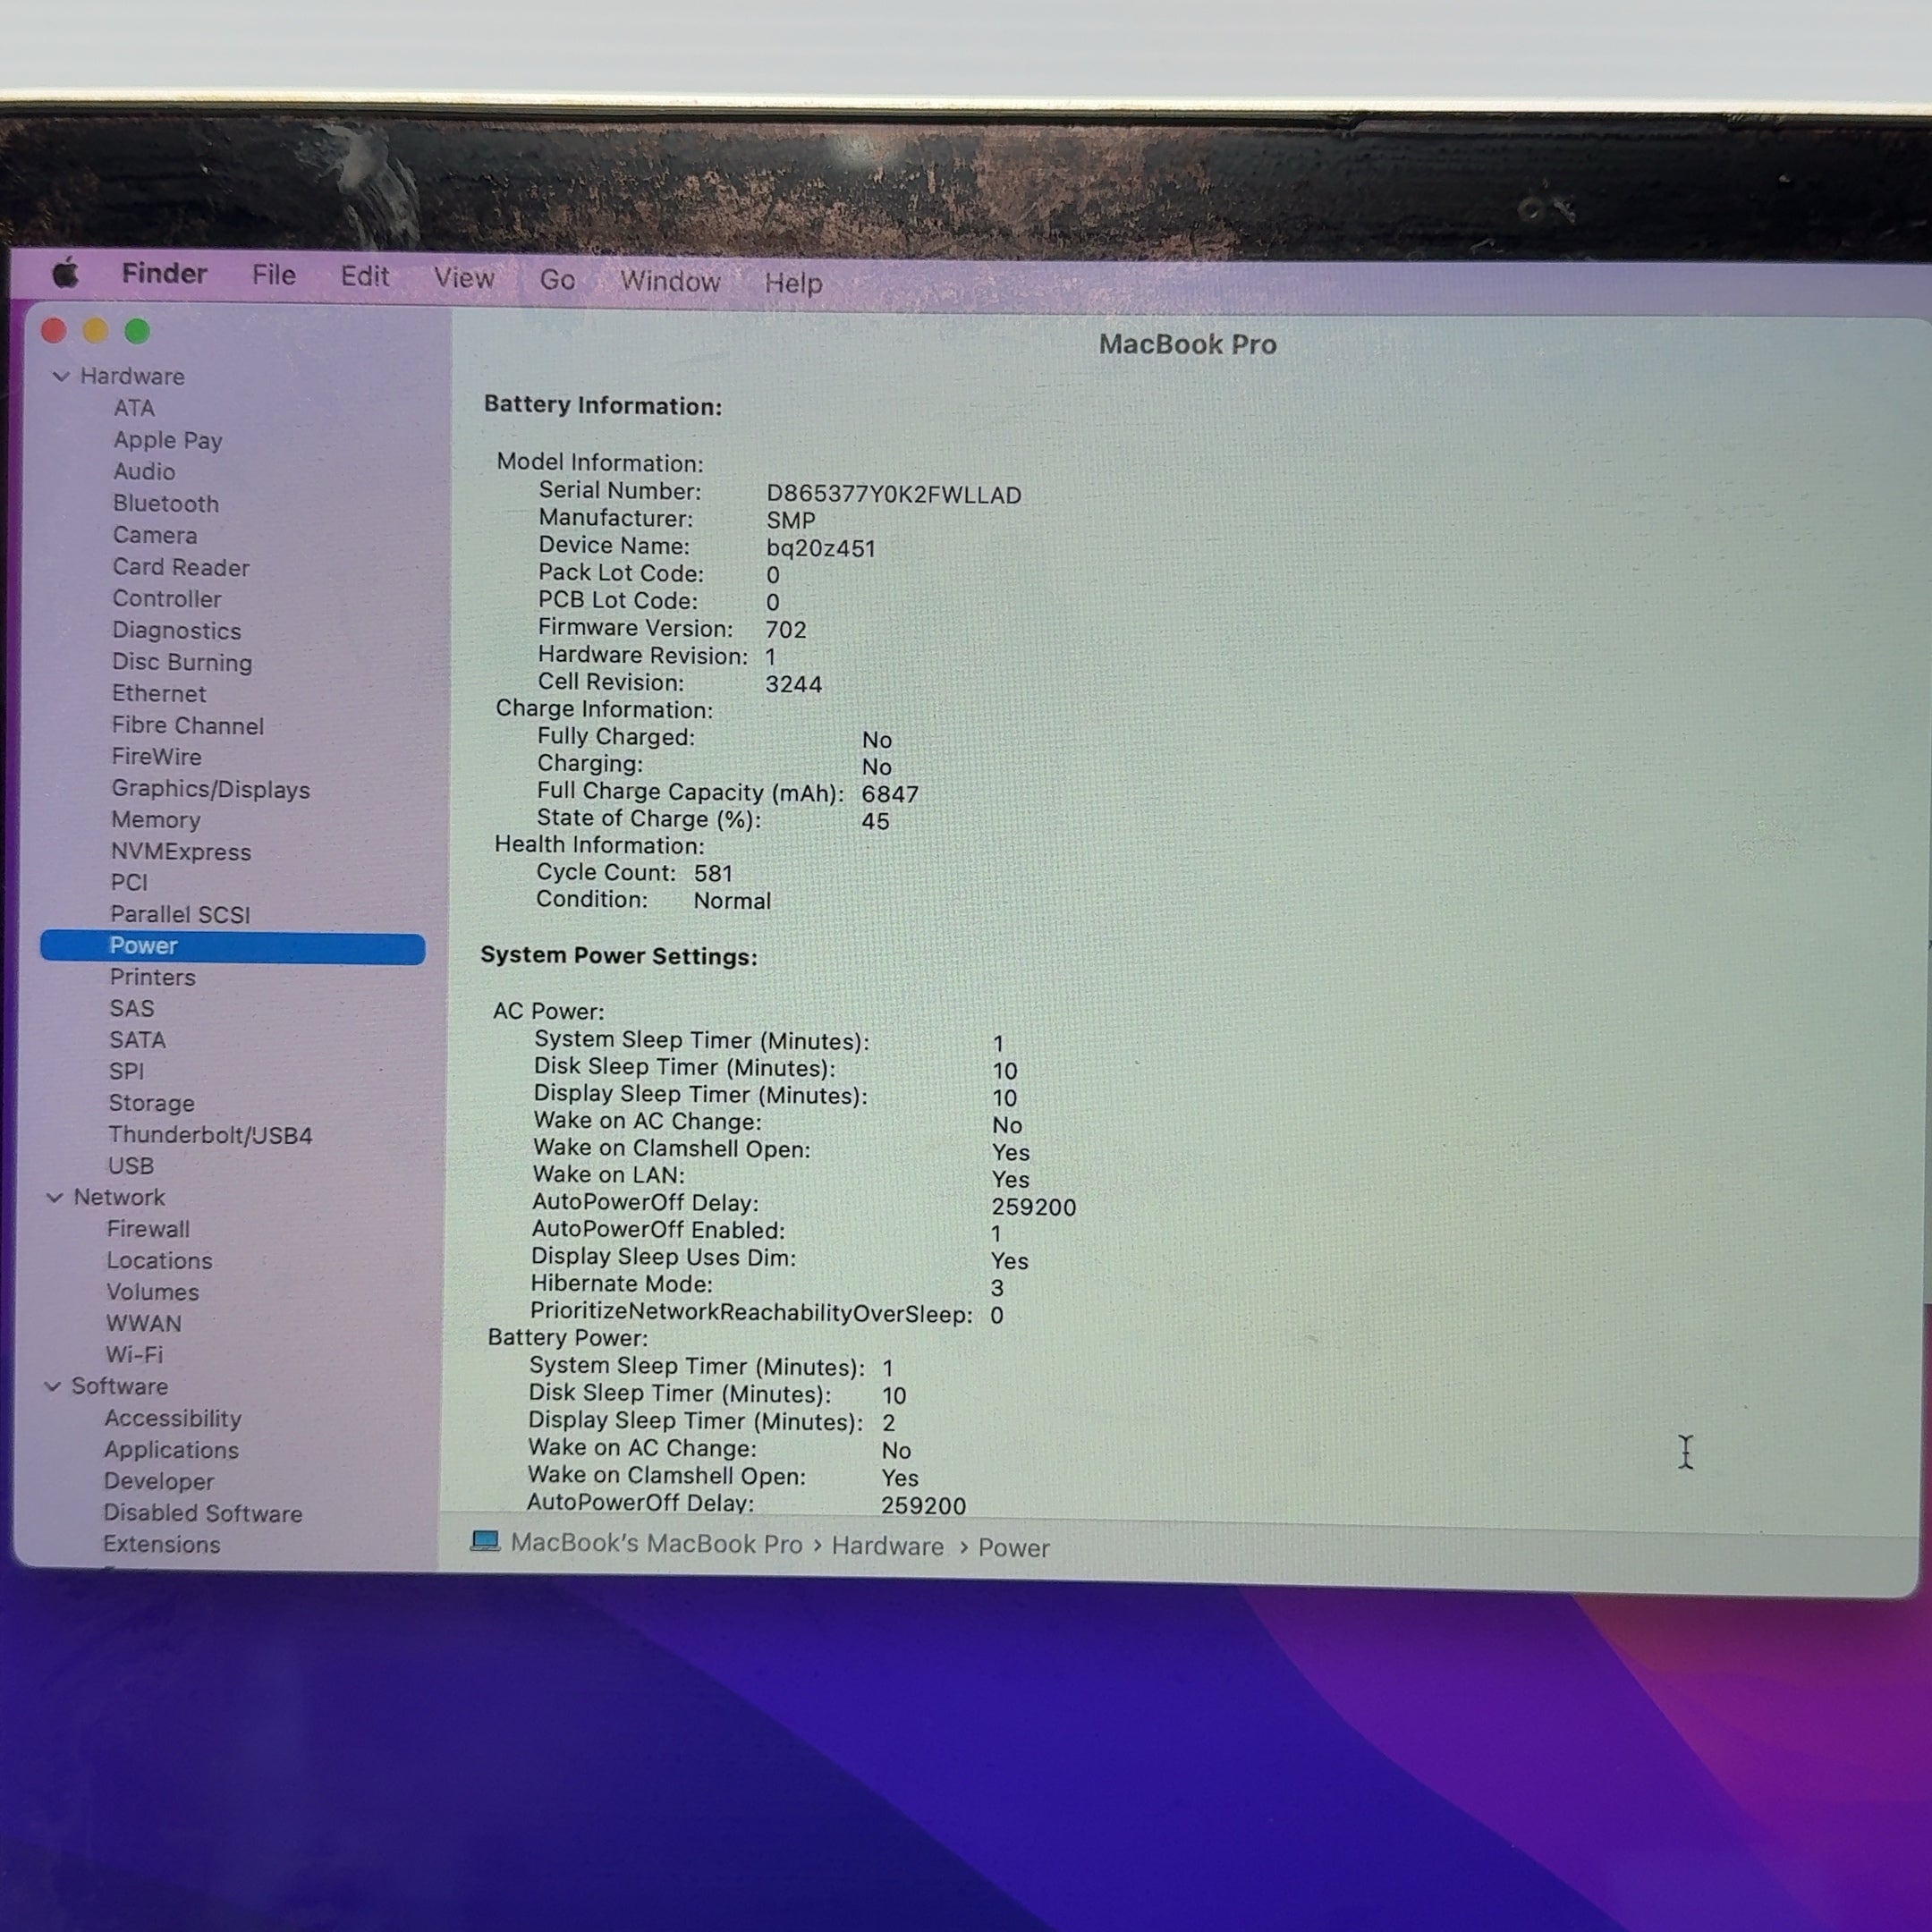1932x1932 pixels.
Task: Click the battery serial number D865377Y0K2FWLLAD
Action: coord(893,495)
